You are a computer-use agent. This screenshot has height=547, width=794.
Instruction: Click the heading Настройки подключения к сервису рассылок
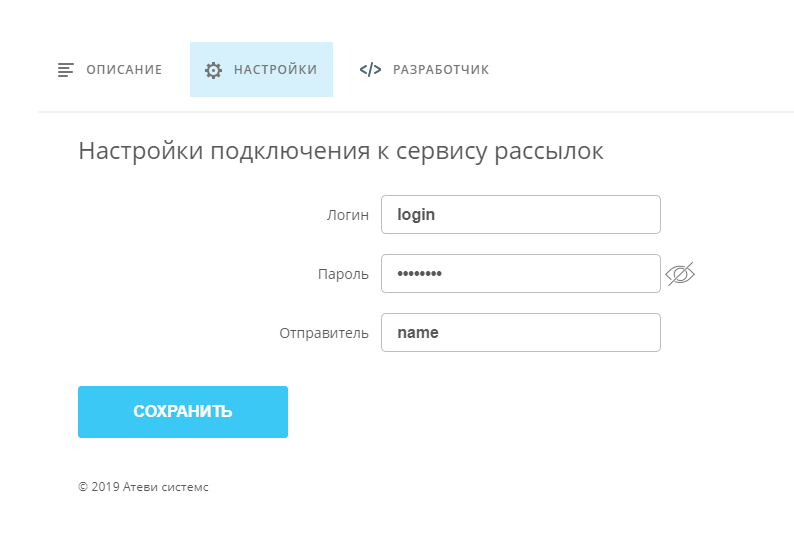point(340,152)
